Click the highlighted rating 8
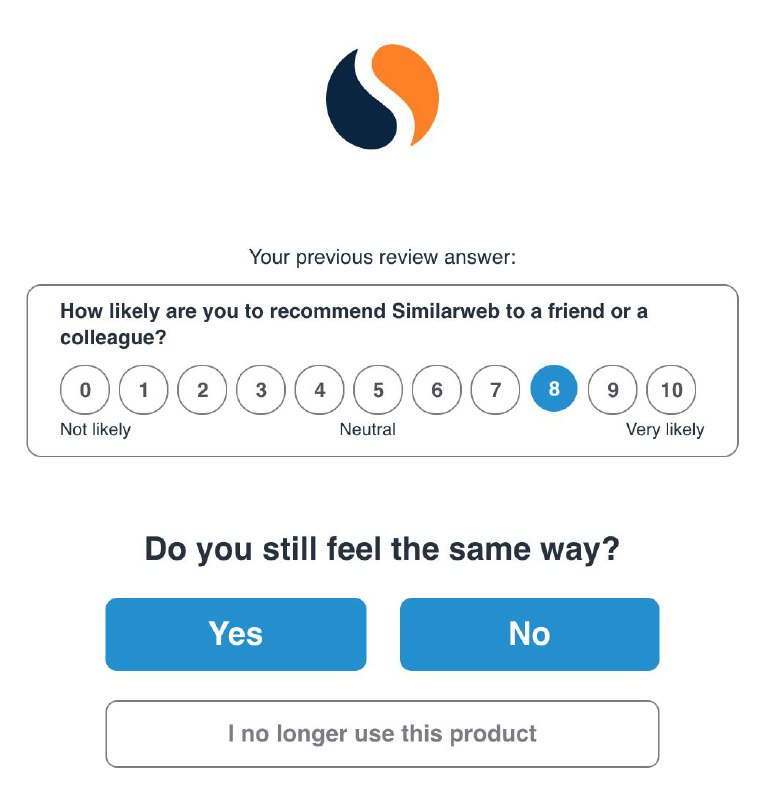The image size is (768, 800). [554, 390]
